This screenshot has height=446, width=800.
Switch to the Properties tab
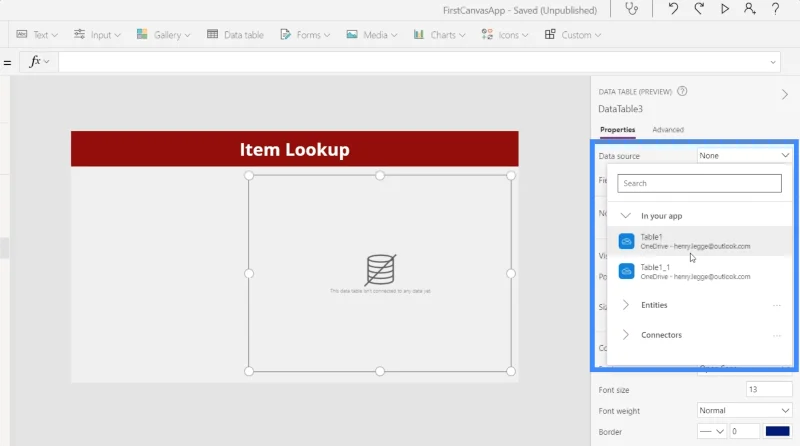617,130
